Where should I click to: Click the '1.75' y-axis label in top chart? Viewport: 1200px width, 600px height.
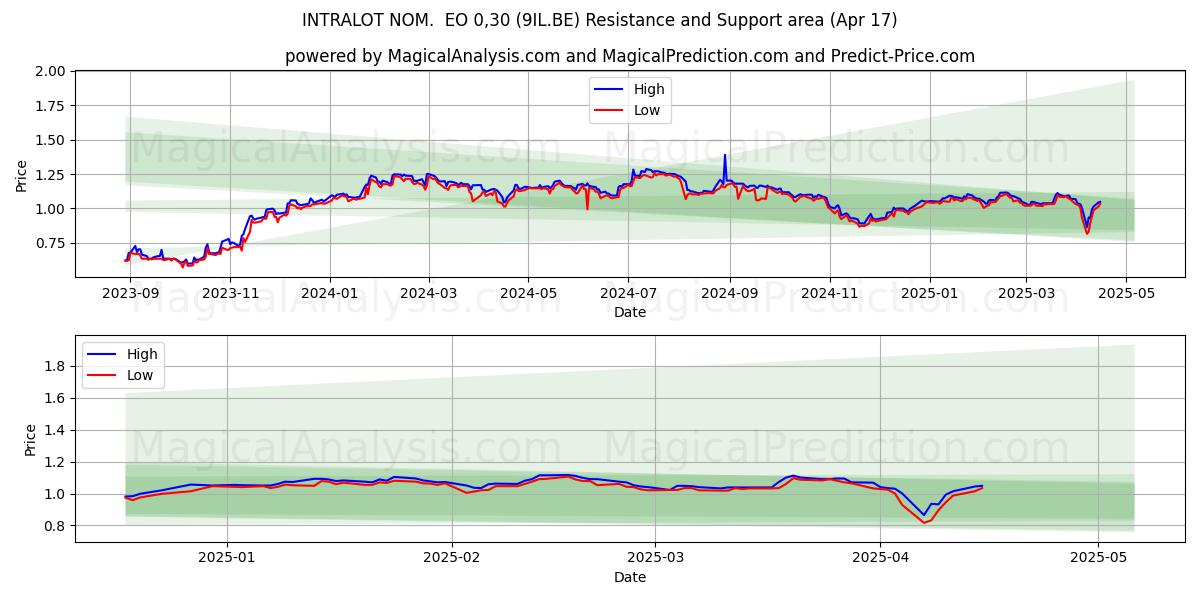click(x=51, y=106)
